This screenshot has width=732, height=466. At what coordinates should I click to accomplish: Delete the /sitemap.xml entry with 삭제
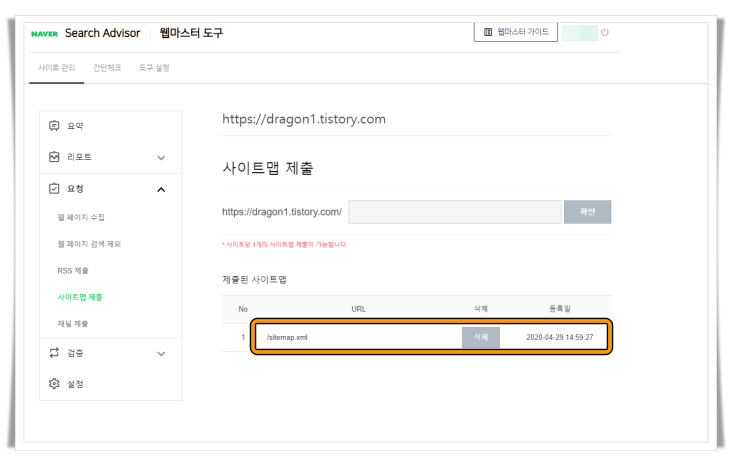pos(481,337)
